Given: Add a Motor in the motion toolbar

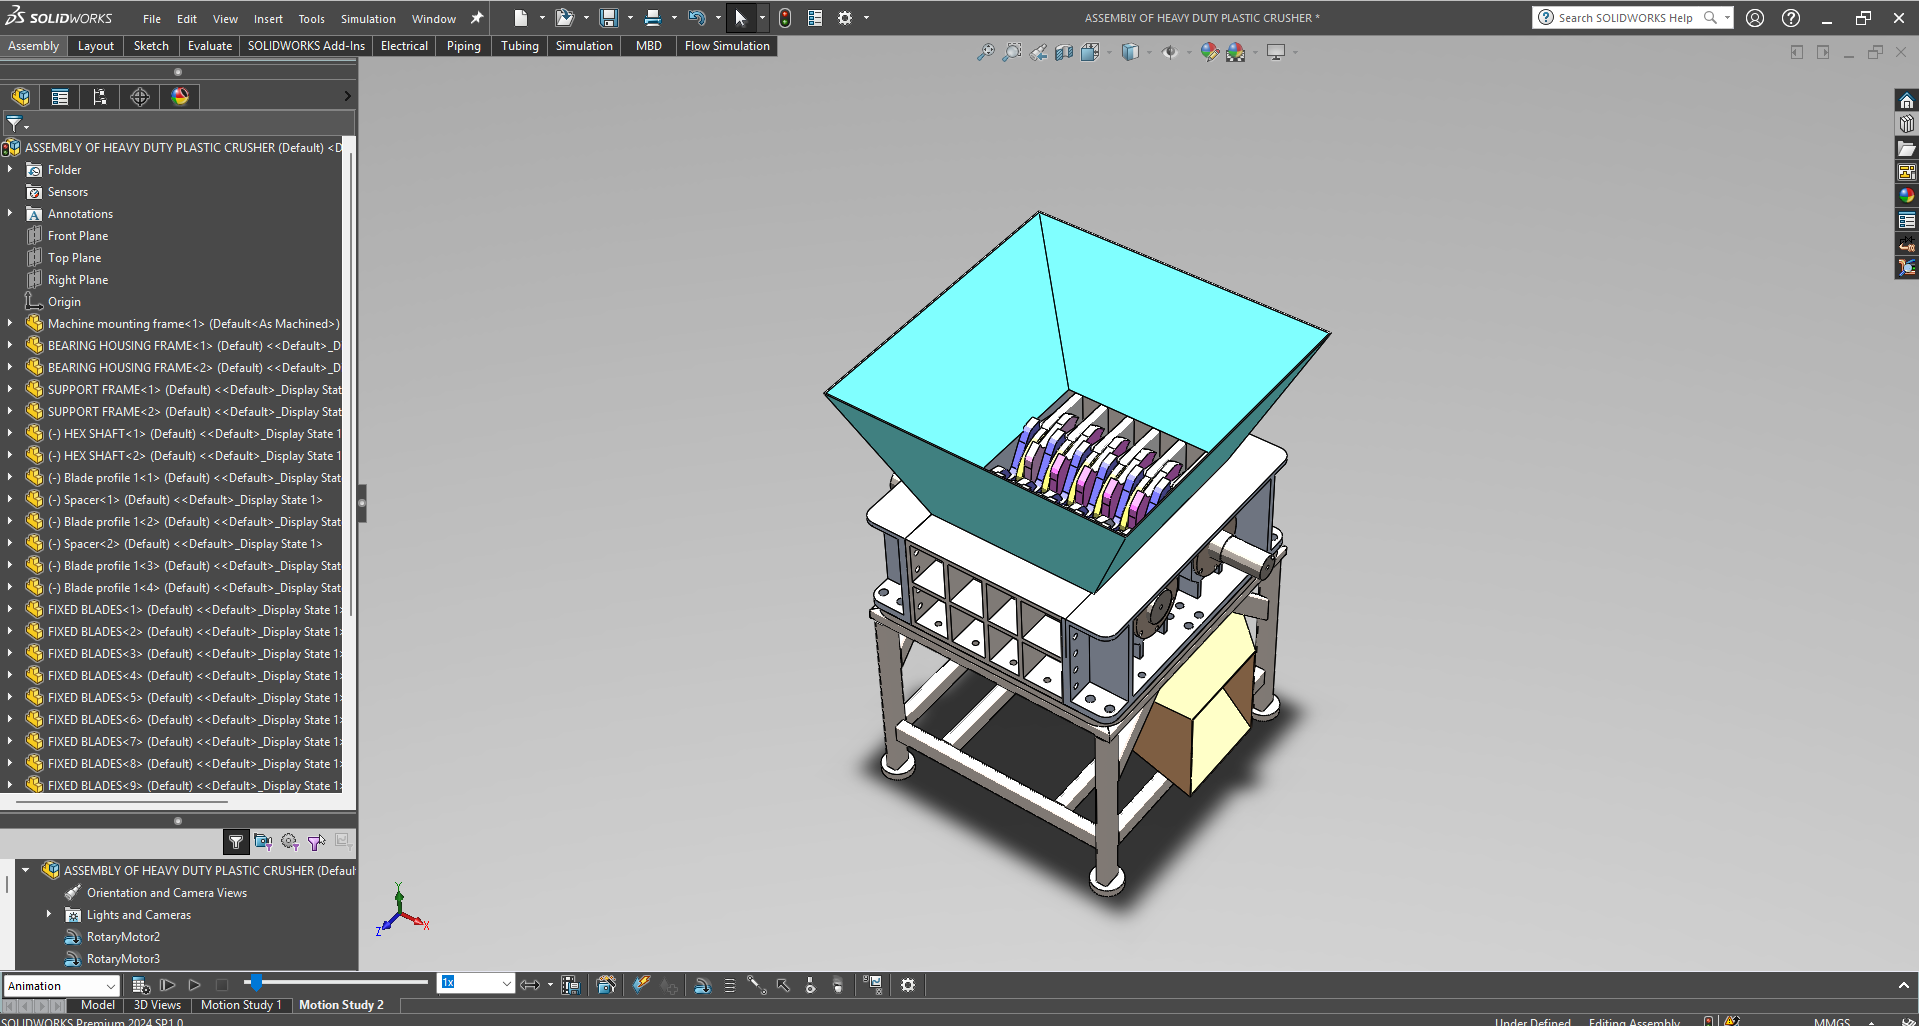Looking at the screenshot, I should pyautogui.click(x=702, y=985).
